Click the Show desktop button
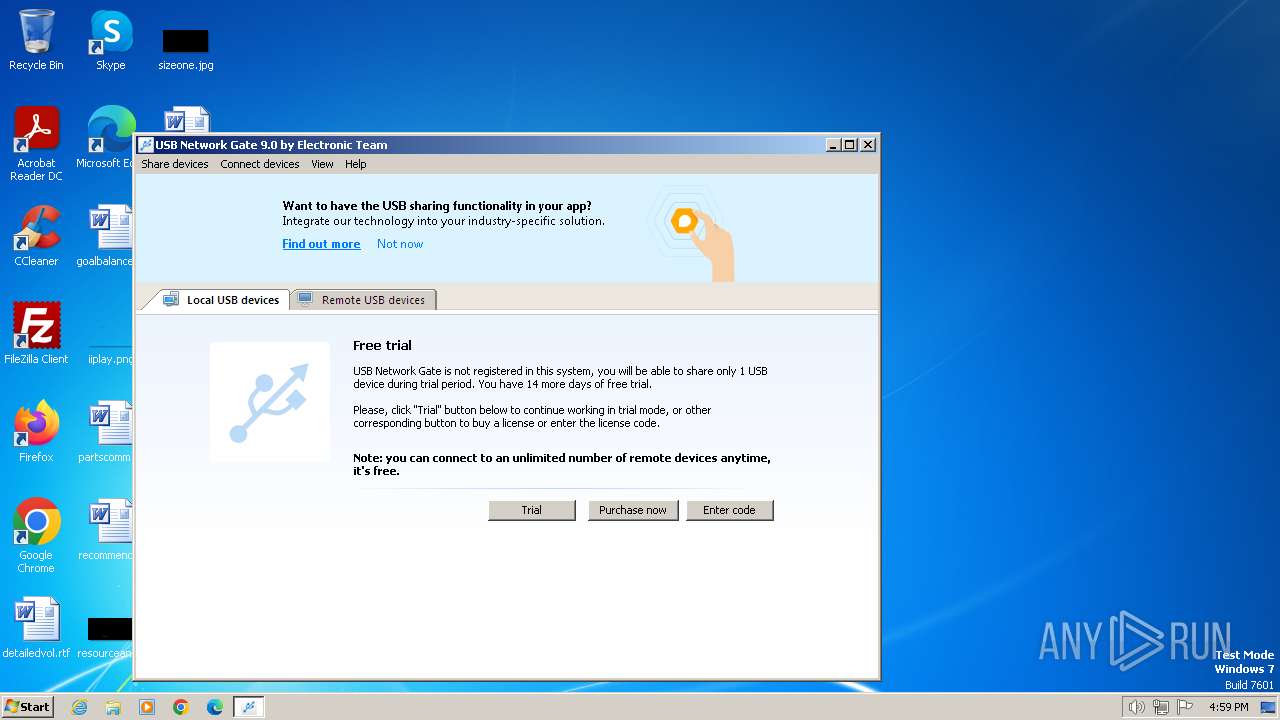The width and height of the screenshot is (1280, 720). coord(1268,707)
